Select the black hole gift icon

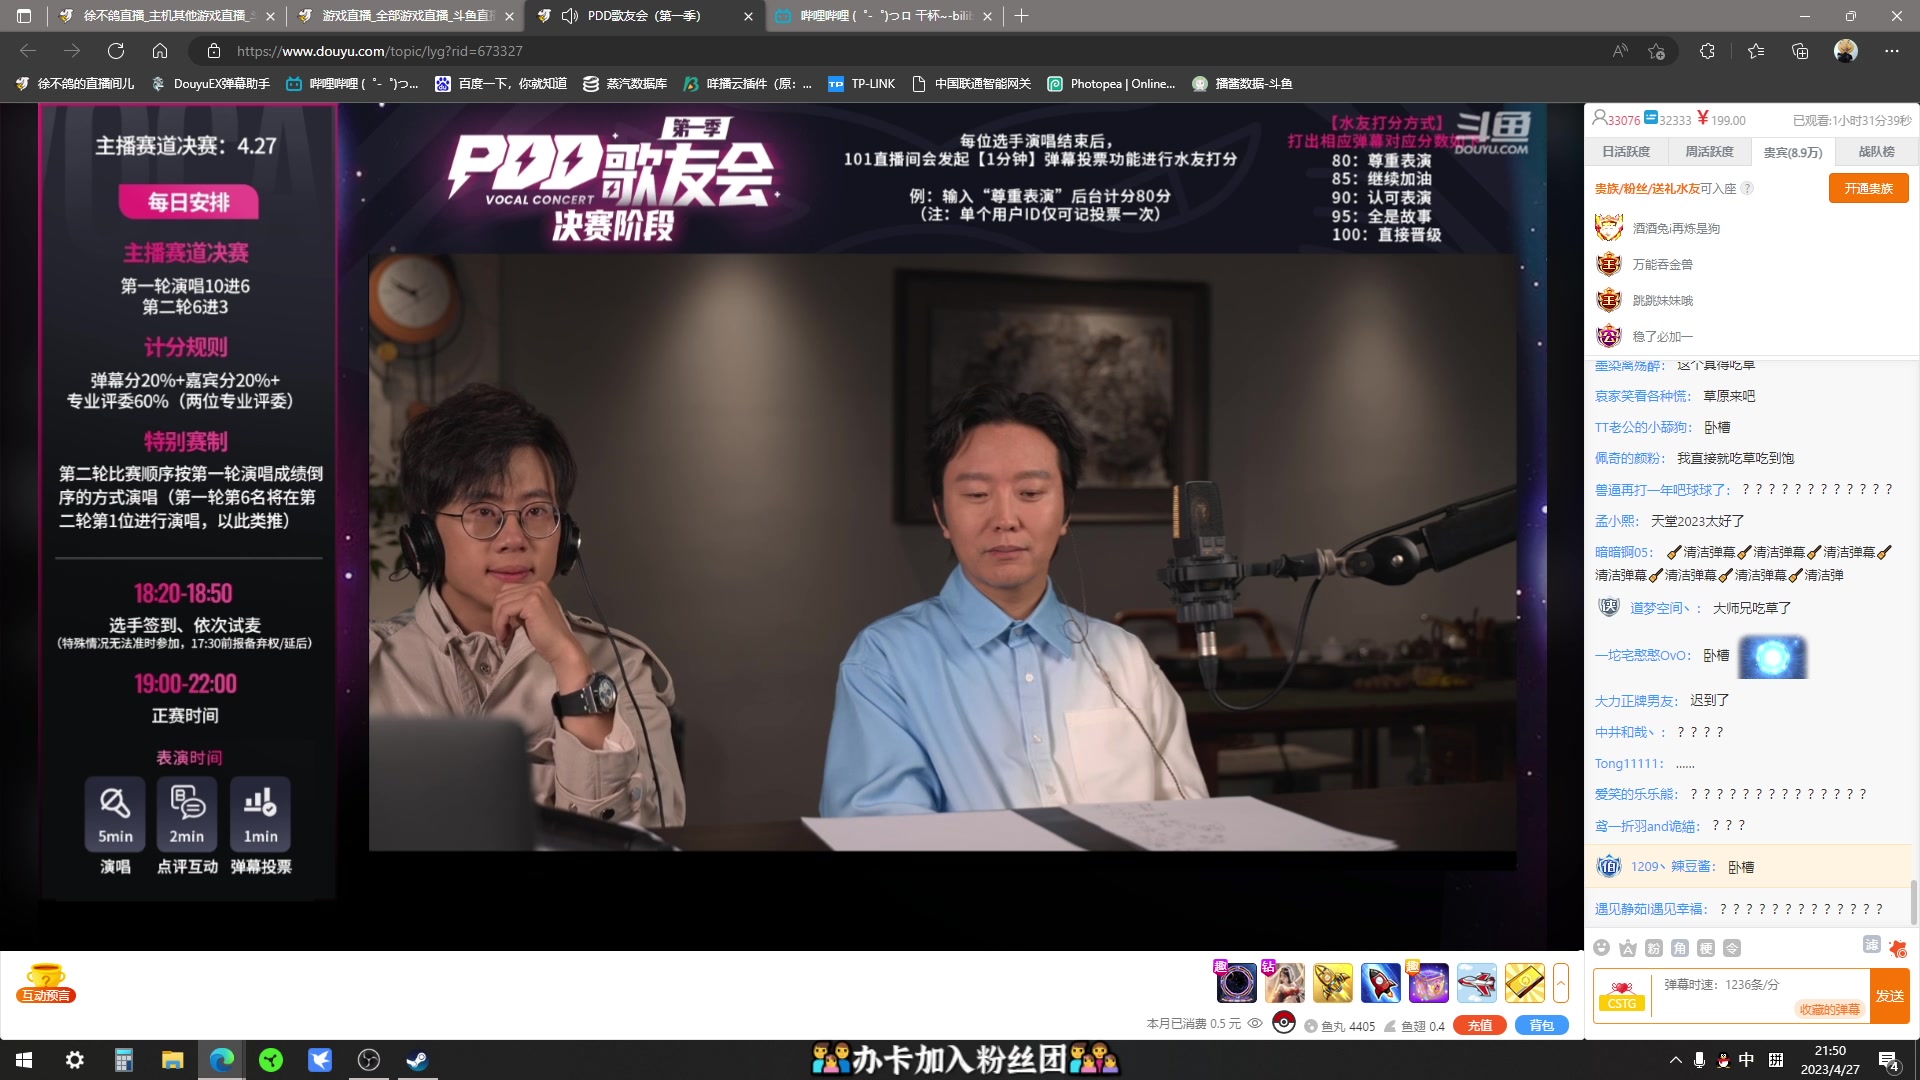click(1236, 983)
